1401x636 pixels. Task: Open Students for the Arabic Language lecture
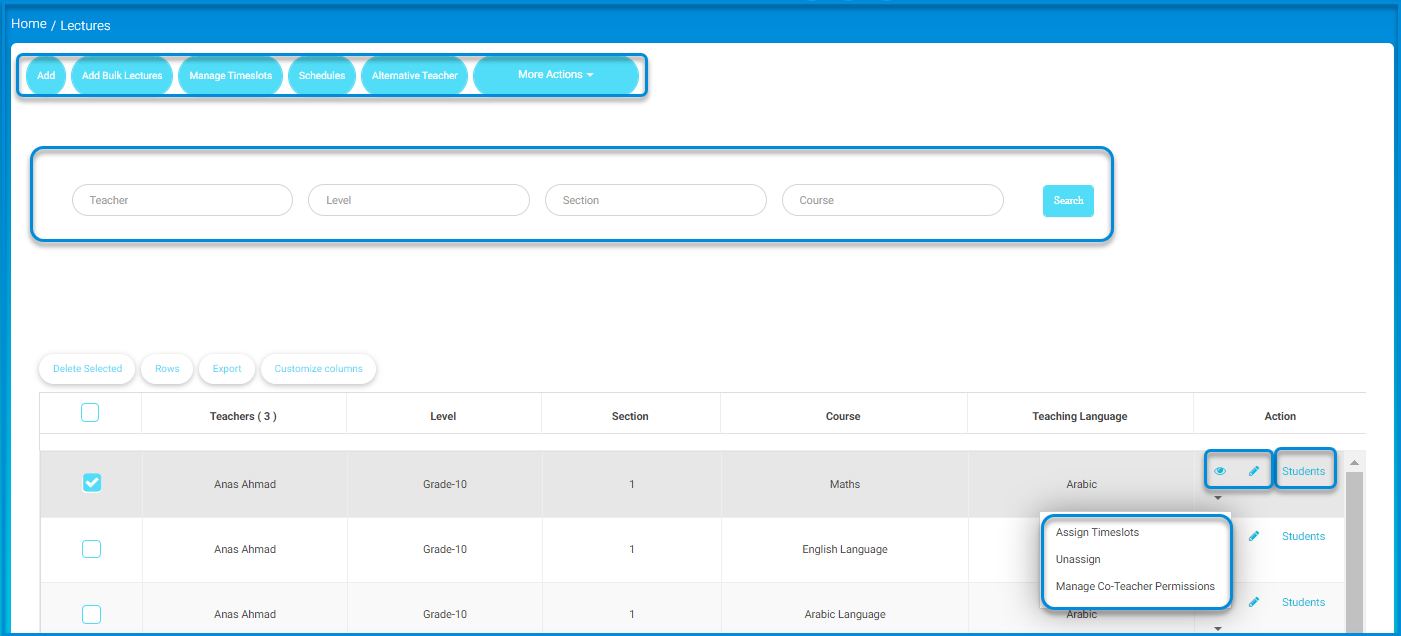[x=1303, y=602]
